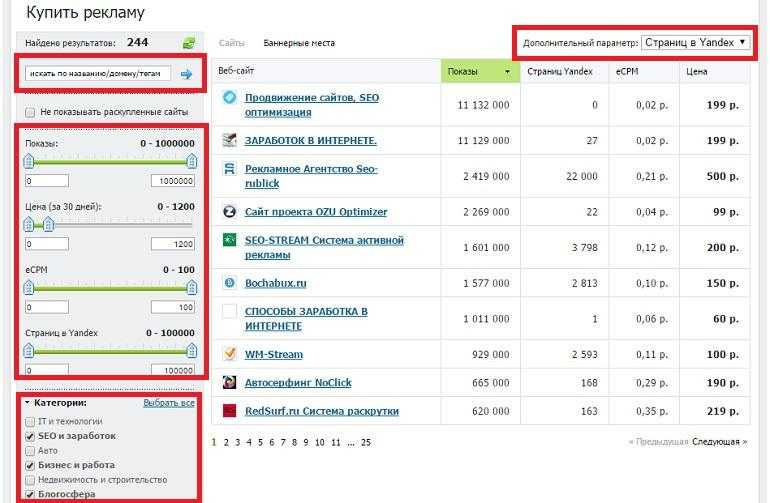Image resolution: width=770 pixels, height=503 pixels.
Task: Click icon next to Сайт проекта OZU Optimizer
Action: tap(229, 212)
